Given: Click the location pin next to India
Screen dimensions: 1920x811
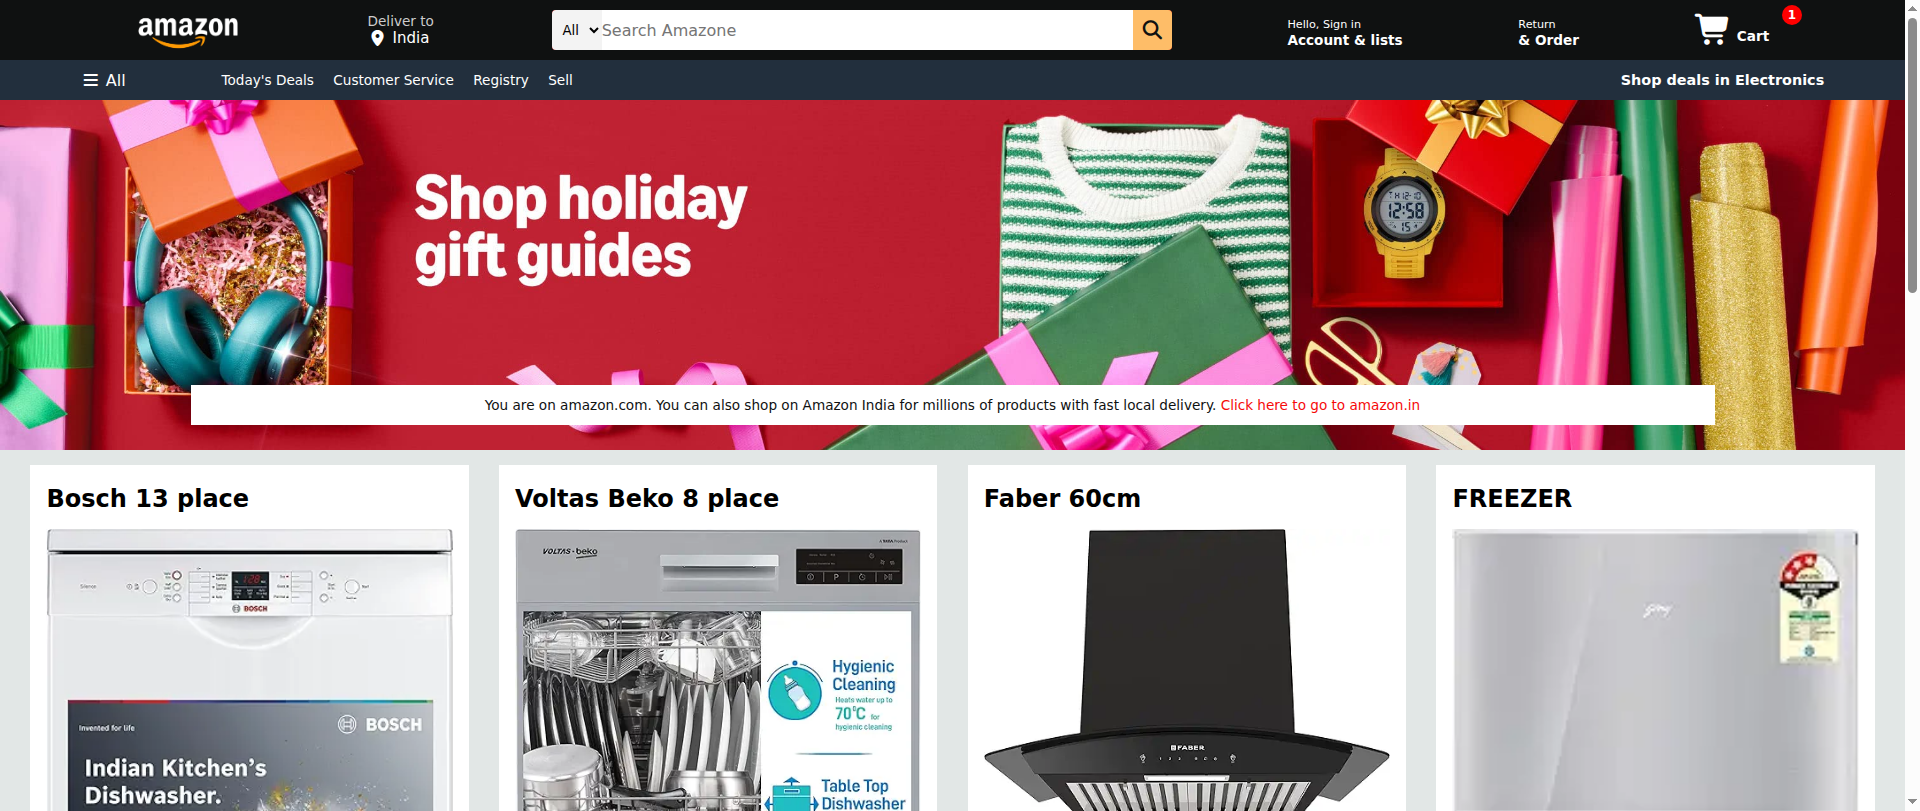Looking at the screenshot, I should pyautogui.click(x=377, y=38).
